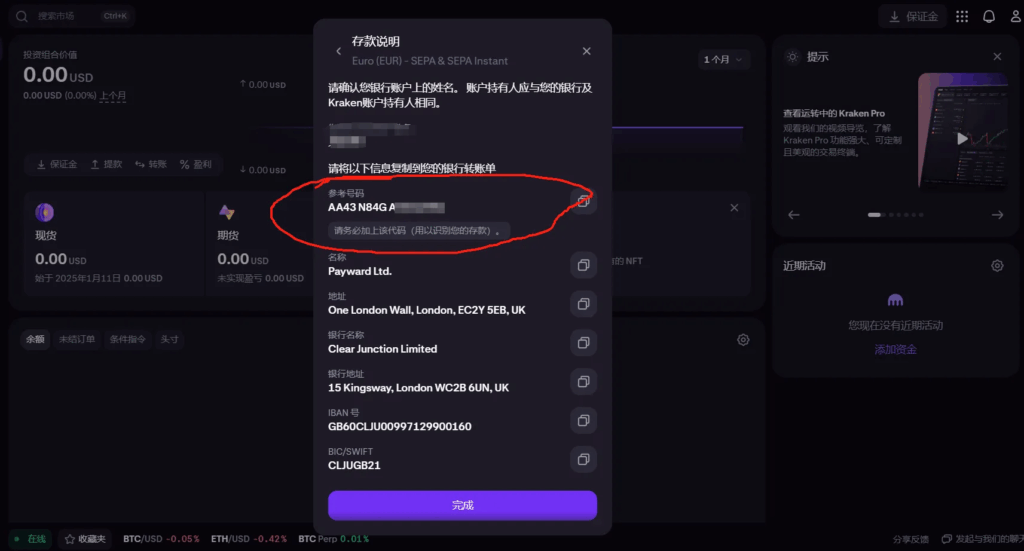Open the apps grid menu
1024x551 pixels.
point(962,16)
